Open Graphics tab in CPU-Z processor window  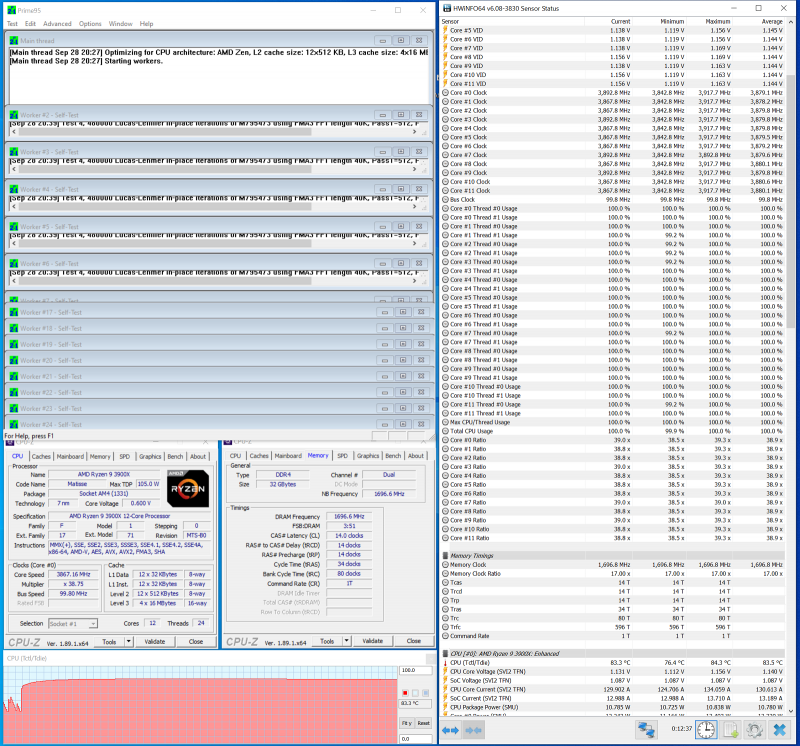[x=150, y=457]
